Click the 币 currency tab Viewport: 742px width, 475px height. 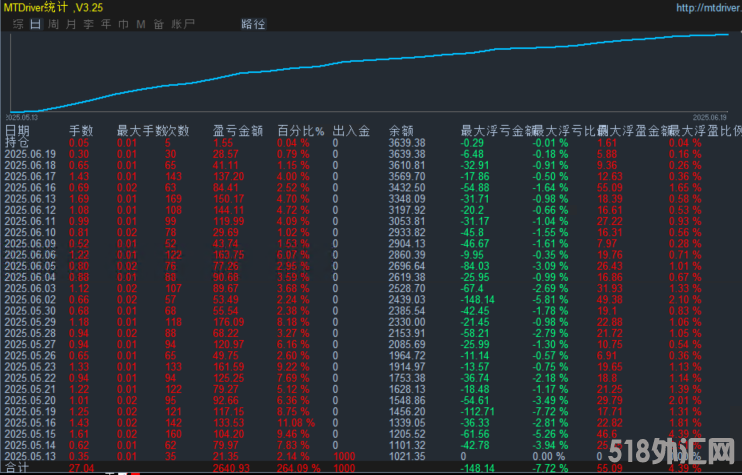pyautogui.click(x=122, y=23)
